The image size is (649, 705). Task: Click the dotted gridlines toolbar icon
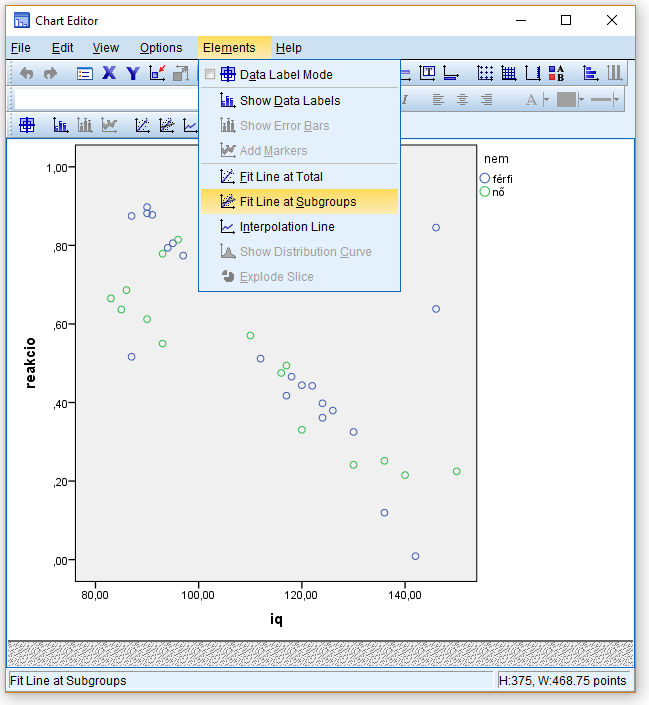tap(485, 73)
